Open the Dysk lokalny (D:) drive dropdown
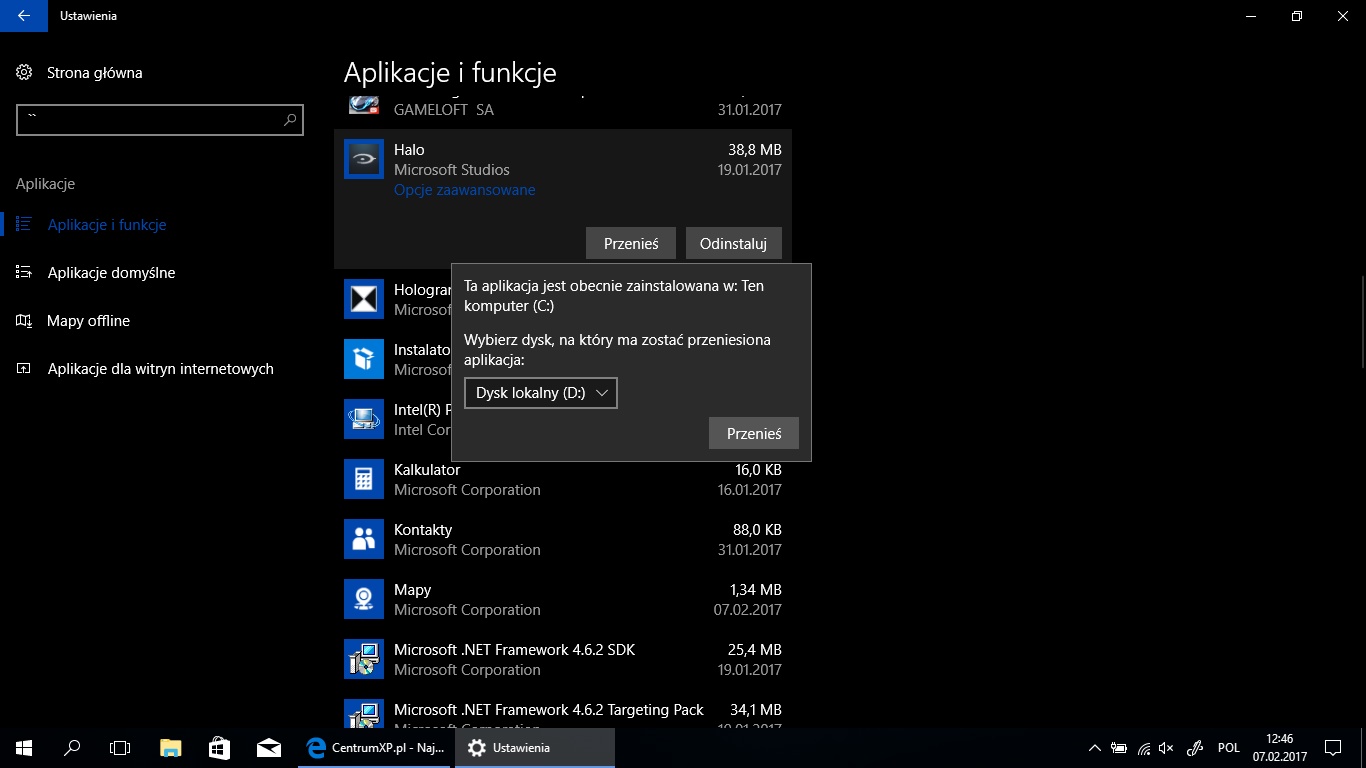This screenshot has height=768, width=1366. [541, 393]
